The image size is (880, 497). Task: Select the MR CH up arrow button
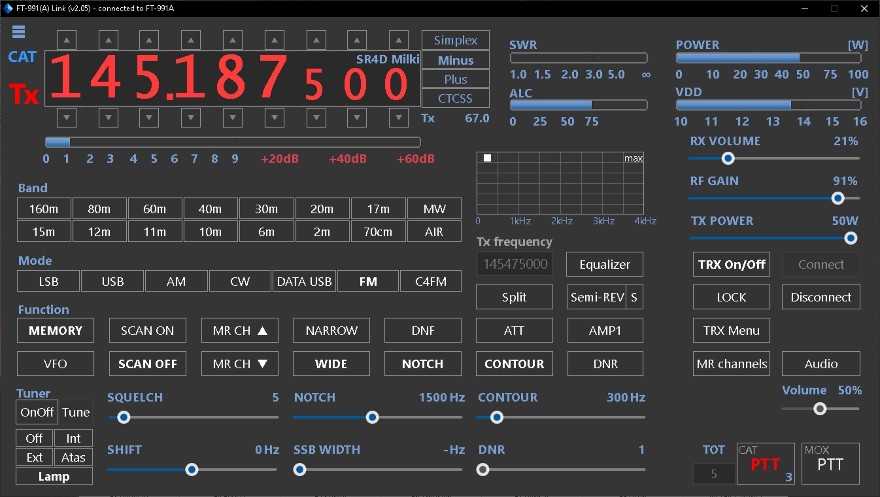(240, 330)
